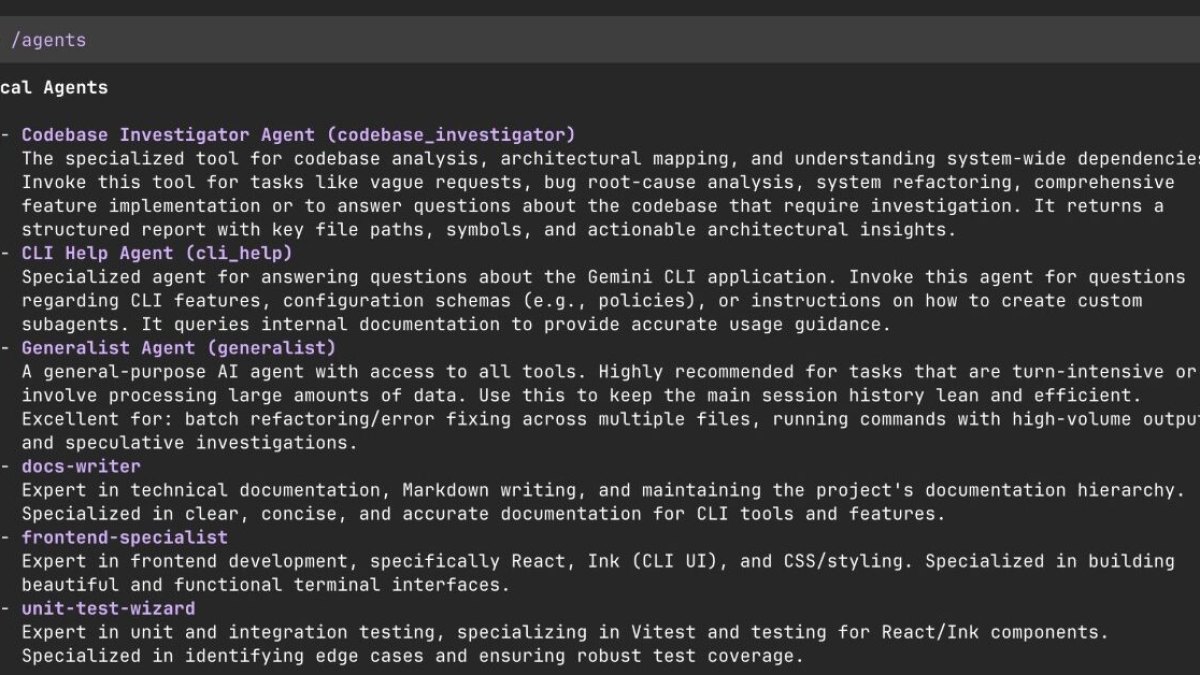Click line starting 'Expert in unit and integration testing'
The width and height of the screenshot is (1200, 675).
click(x=566, y=632)
